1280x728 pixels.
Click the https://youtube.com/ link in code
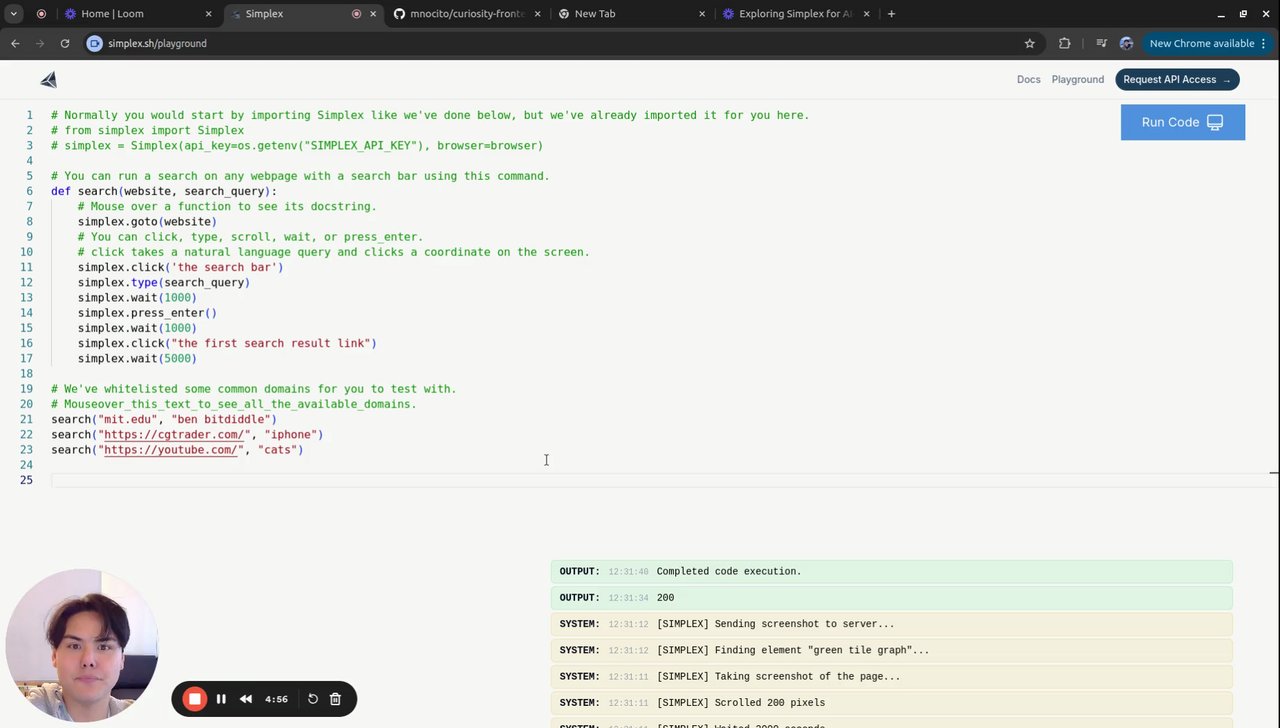pos(171,450)
